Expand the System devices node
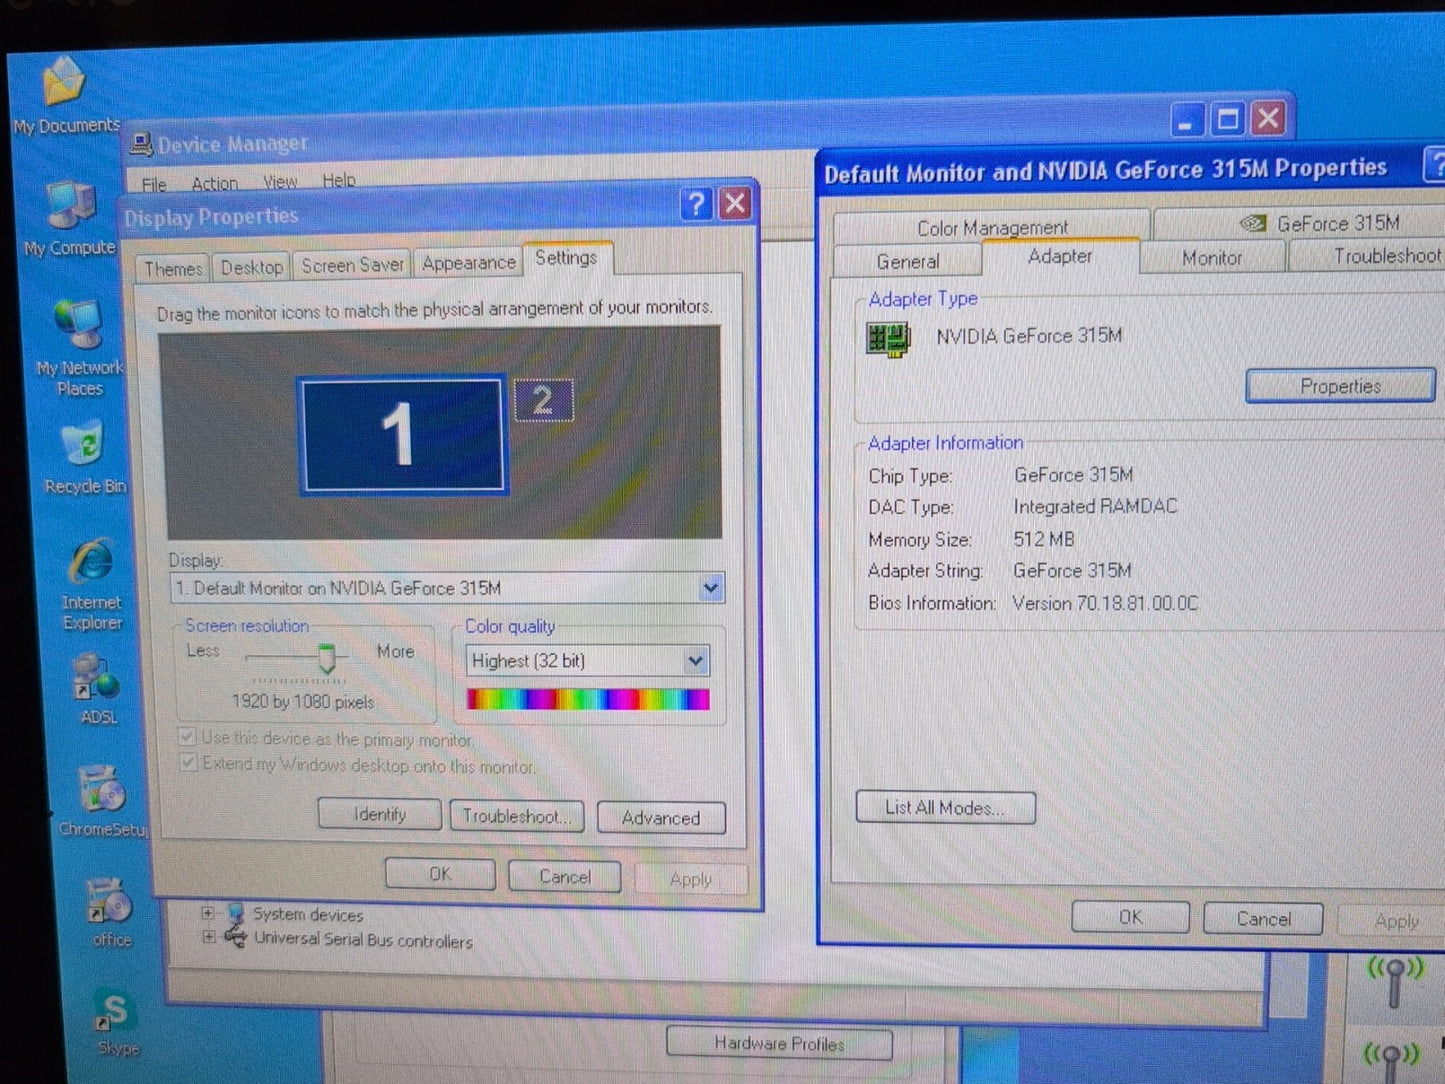Screen dimensions: 1445x1084 click(x=207, y=913)
